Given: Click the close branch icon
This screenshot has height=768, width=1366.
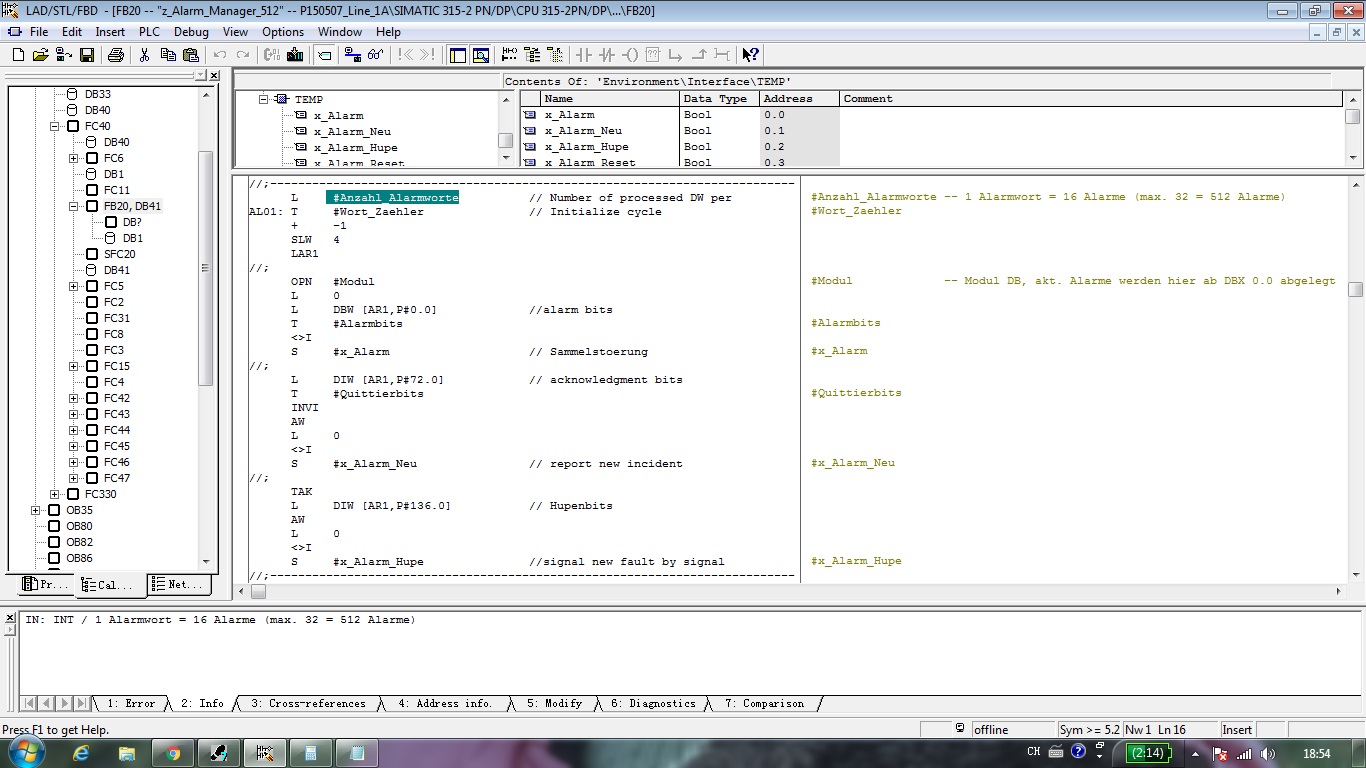Looking at the screenshot, I should point(699,55).
